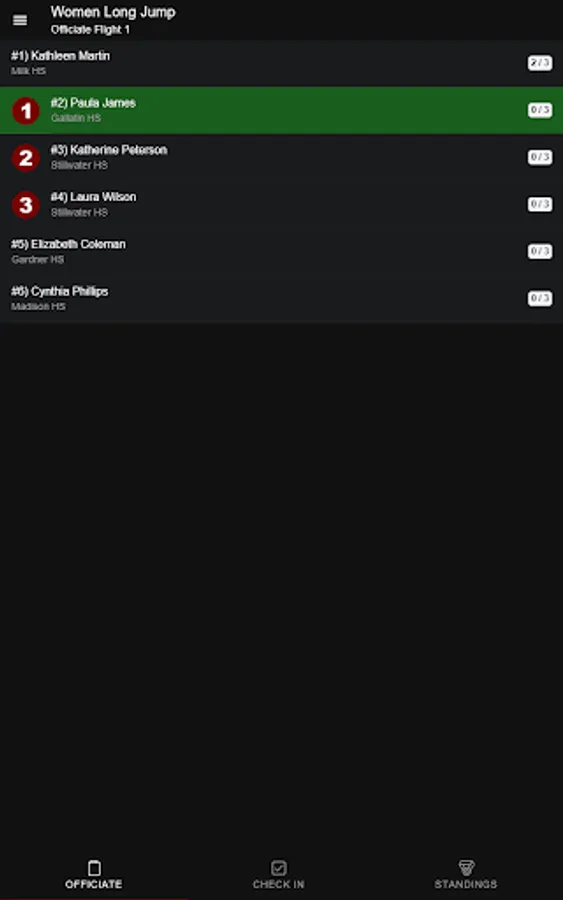The width and height of the screenshot is (563, 900).
Task: Select athlete Kathleen Martin row
Action: (x=281, y=63)
